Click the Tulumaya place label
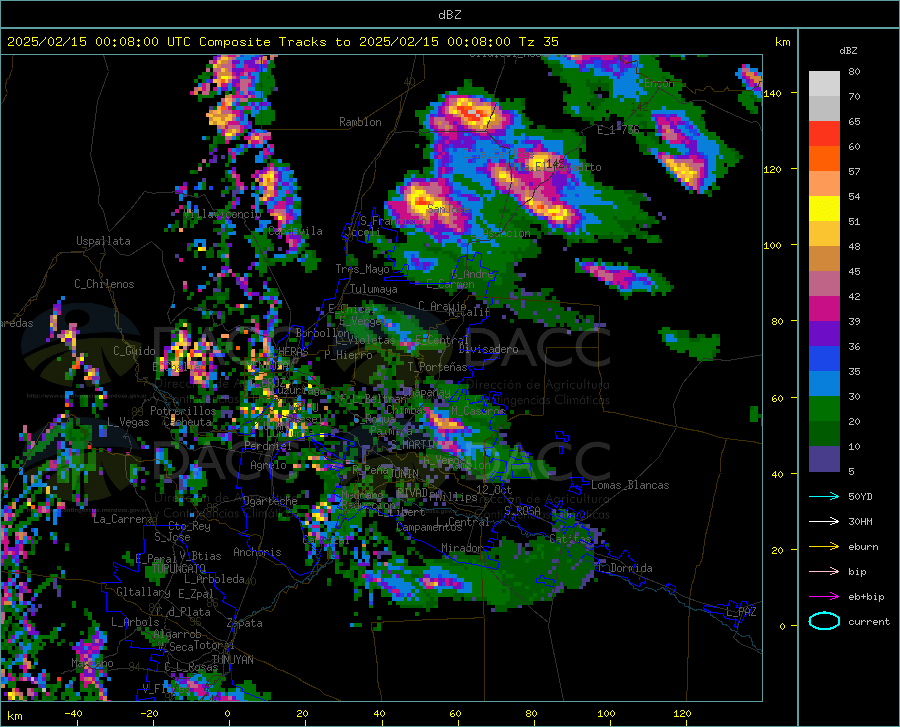The image size is (900, 727). click(374, 289)
